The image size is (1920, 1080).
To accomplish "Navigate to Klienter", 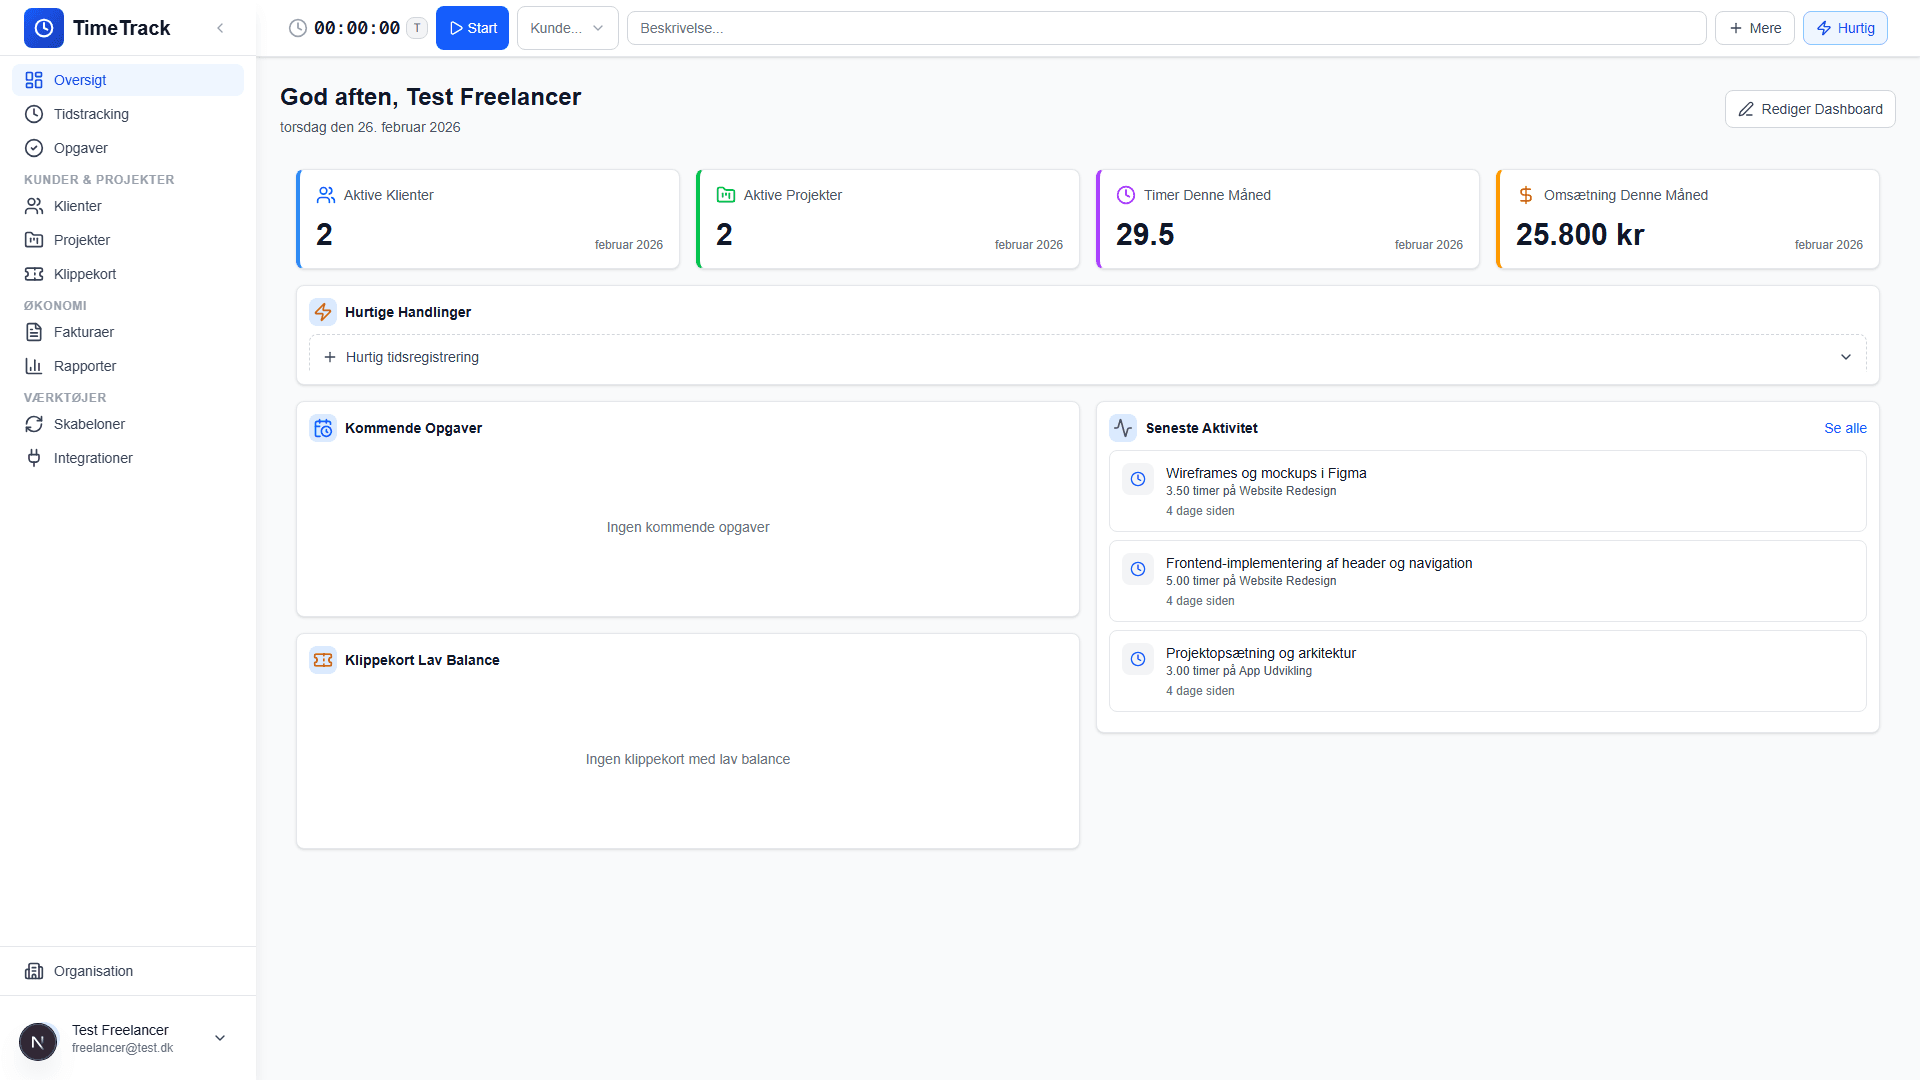I will (x=128, y=206).
